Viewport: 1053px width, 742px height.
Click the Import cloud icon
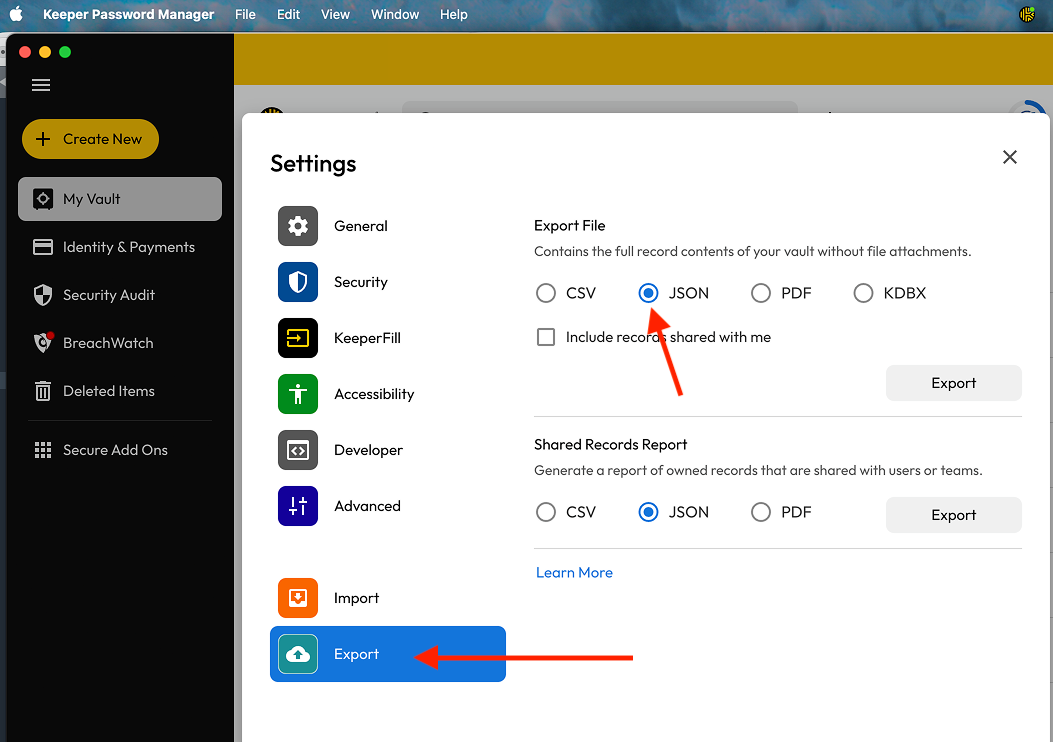click(298, 598)
